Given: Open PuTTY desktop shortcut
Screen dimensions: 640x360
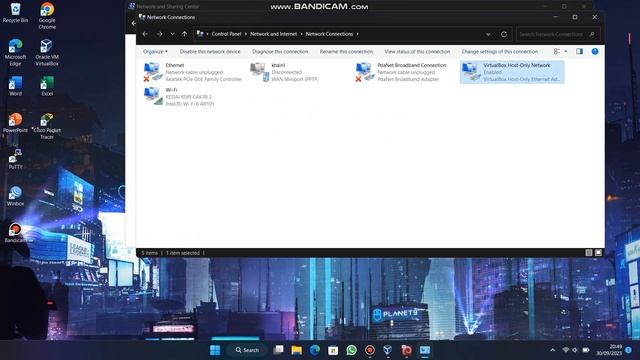Looking at the screenshot, I should 15,159.
